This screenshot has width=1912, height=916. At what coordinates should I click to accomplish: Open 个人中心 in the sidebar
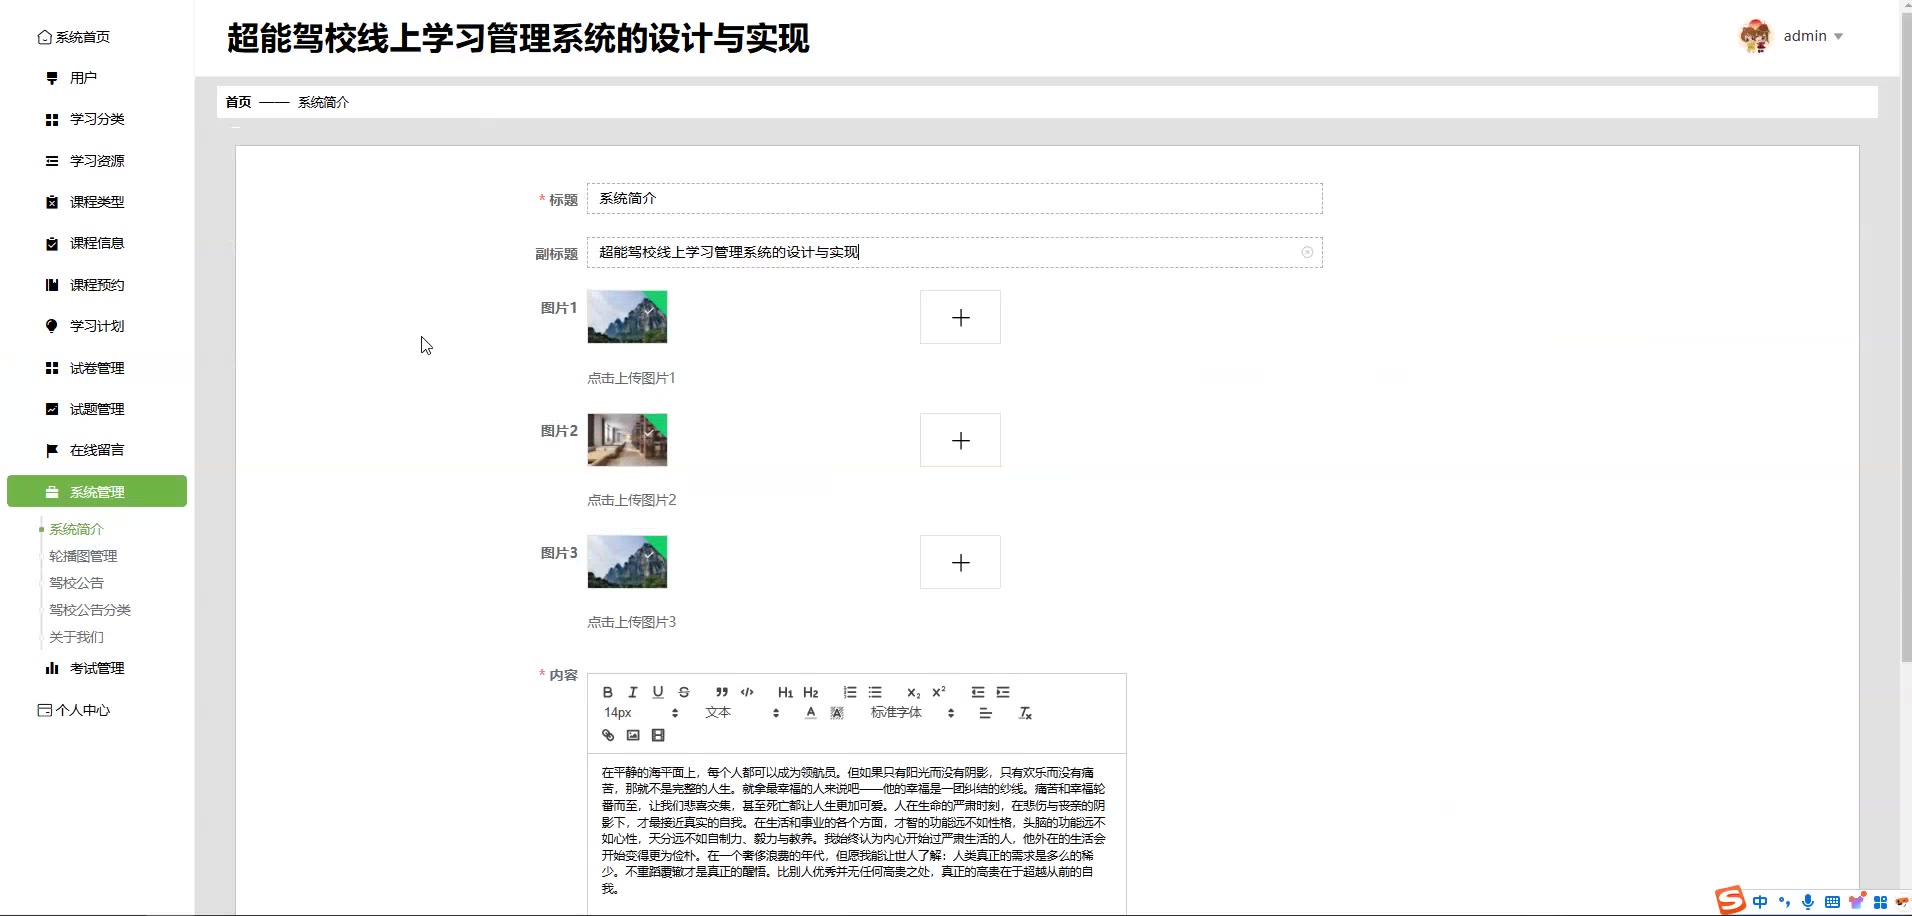(74, 710)
